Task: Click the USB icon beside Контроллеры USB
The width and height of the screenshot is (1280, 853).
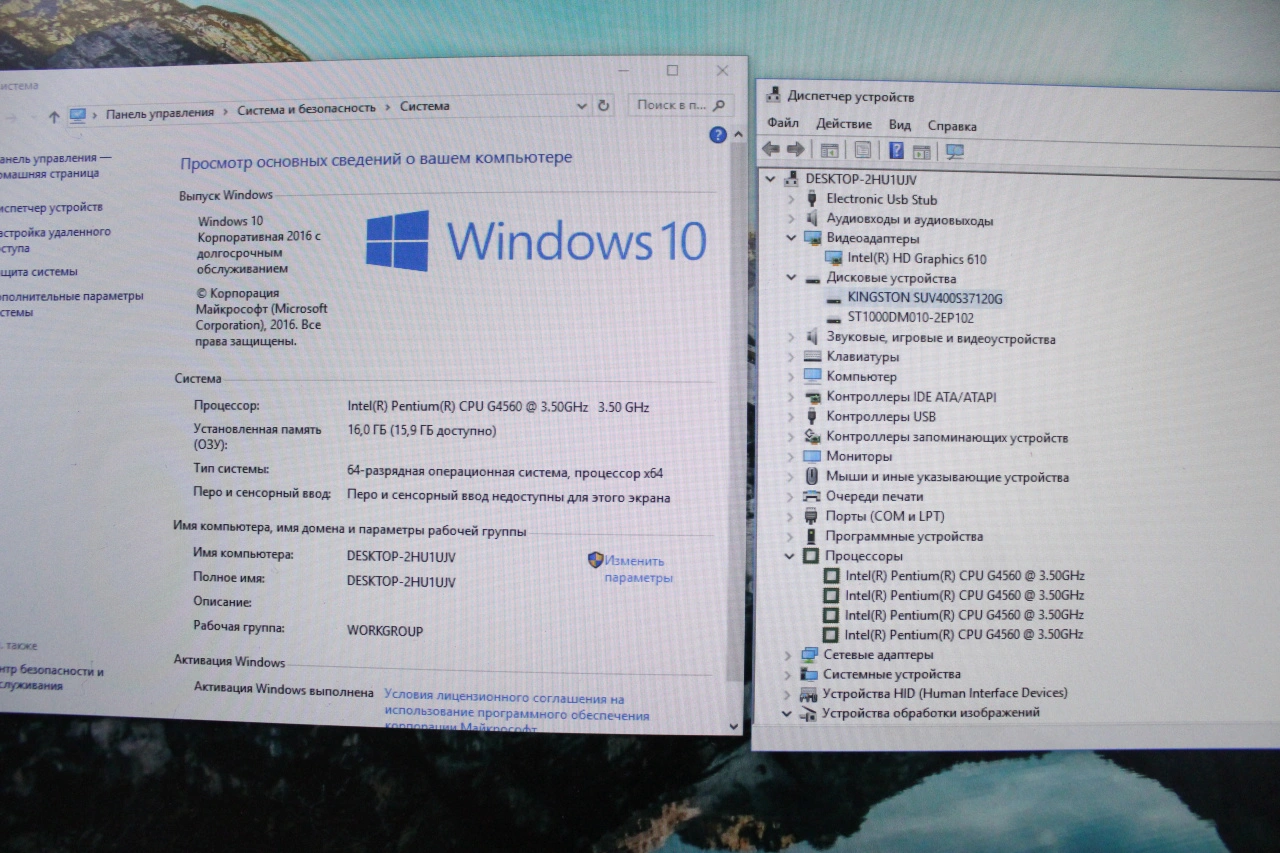Action: point(812,416)
